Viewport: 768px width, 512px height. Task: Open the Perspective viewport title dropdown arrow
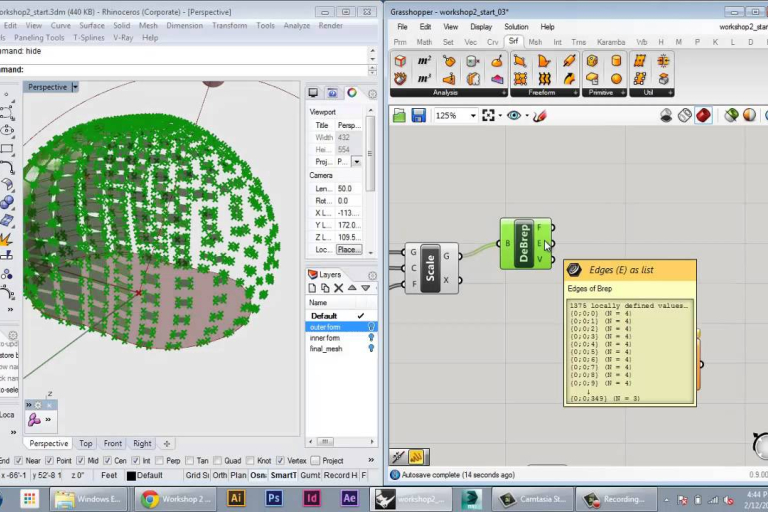[x=75, y=87]
